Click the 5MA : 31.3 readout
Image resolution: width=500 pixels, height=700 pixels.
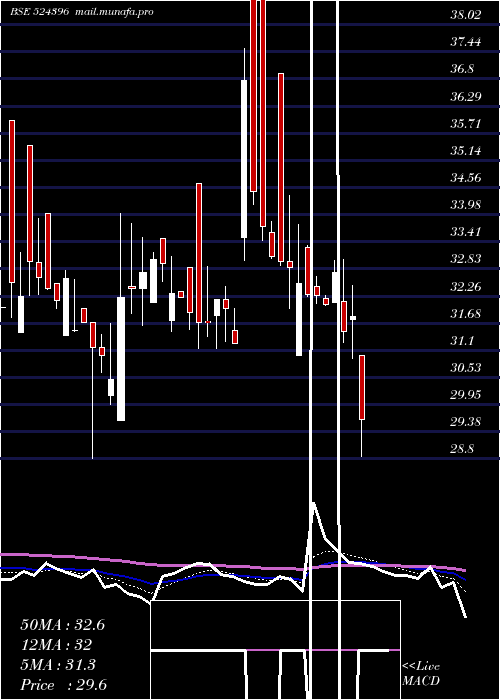pos(58,665)
